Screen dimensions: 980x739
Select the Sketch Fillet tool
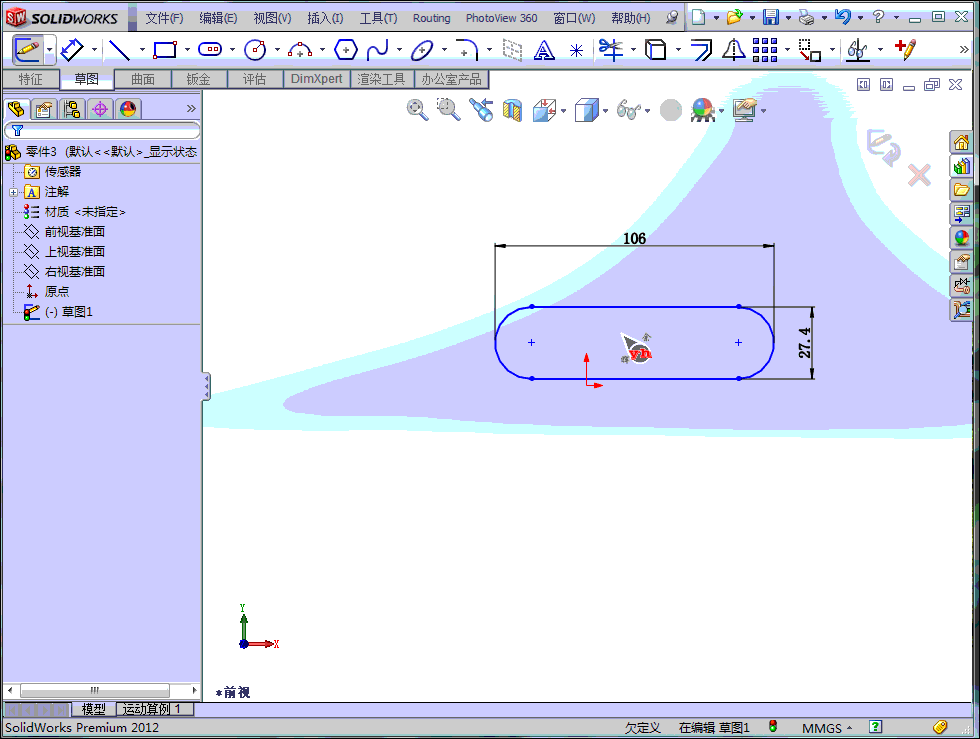pyautogui.click(x=467, y=49)
